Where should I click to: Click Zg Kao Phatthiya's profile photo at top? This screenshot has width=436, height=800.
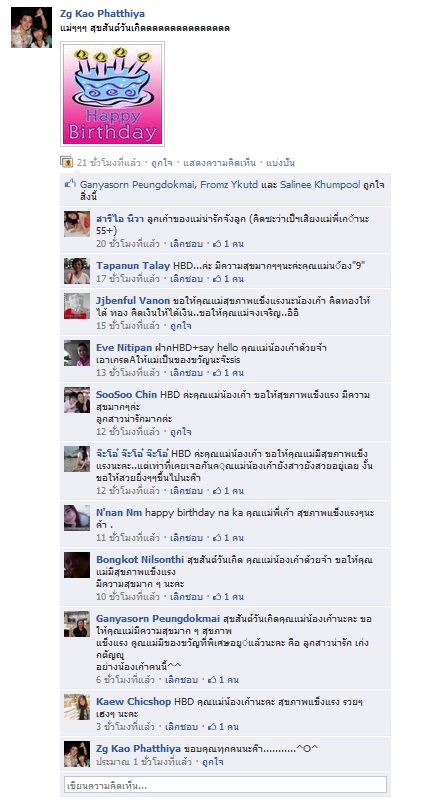click(x=31, y=28)
